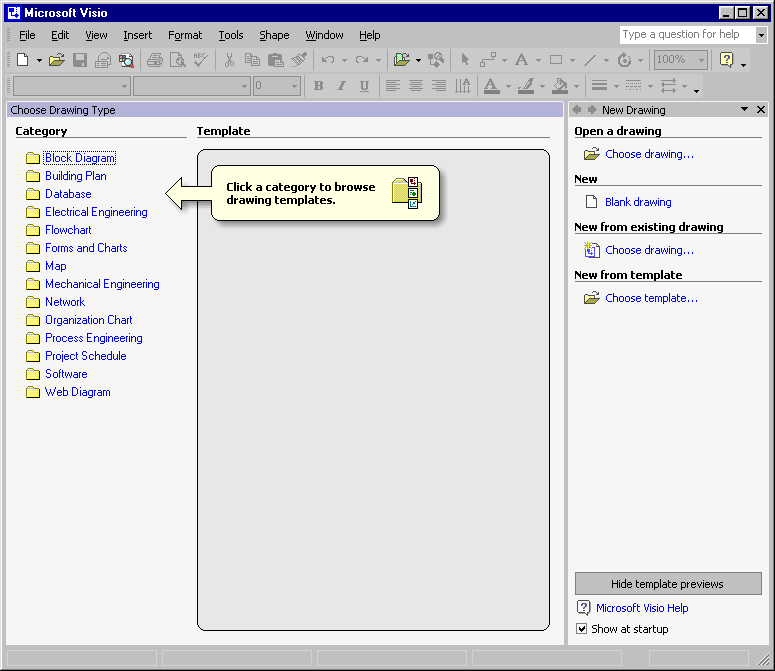The image size is (775, 671).
Task: Click the Print Preview icon
Action: tap(178, 60)
